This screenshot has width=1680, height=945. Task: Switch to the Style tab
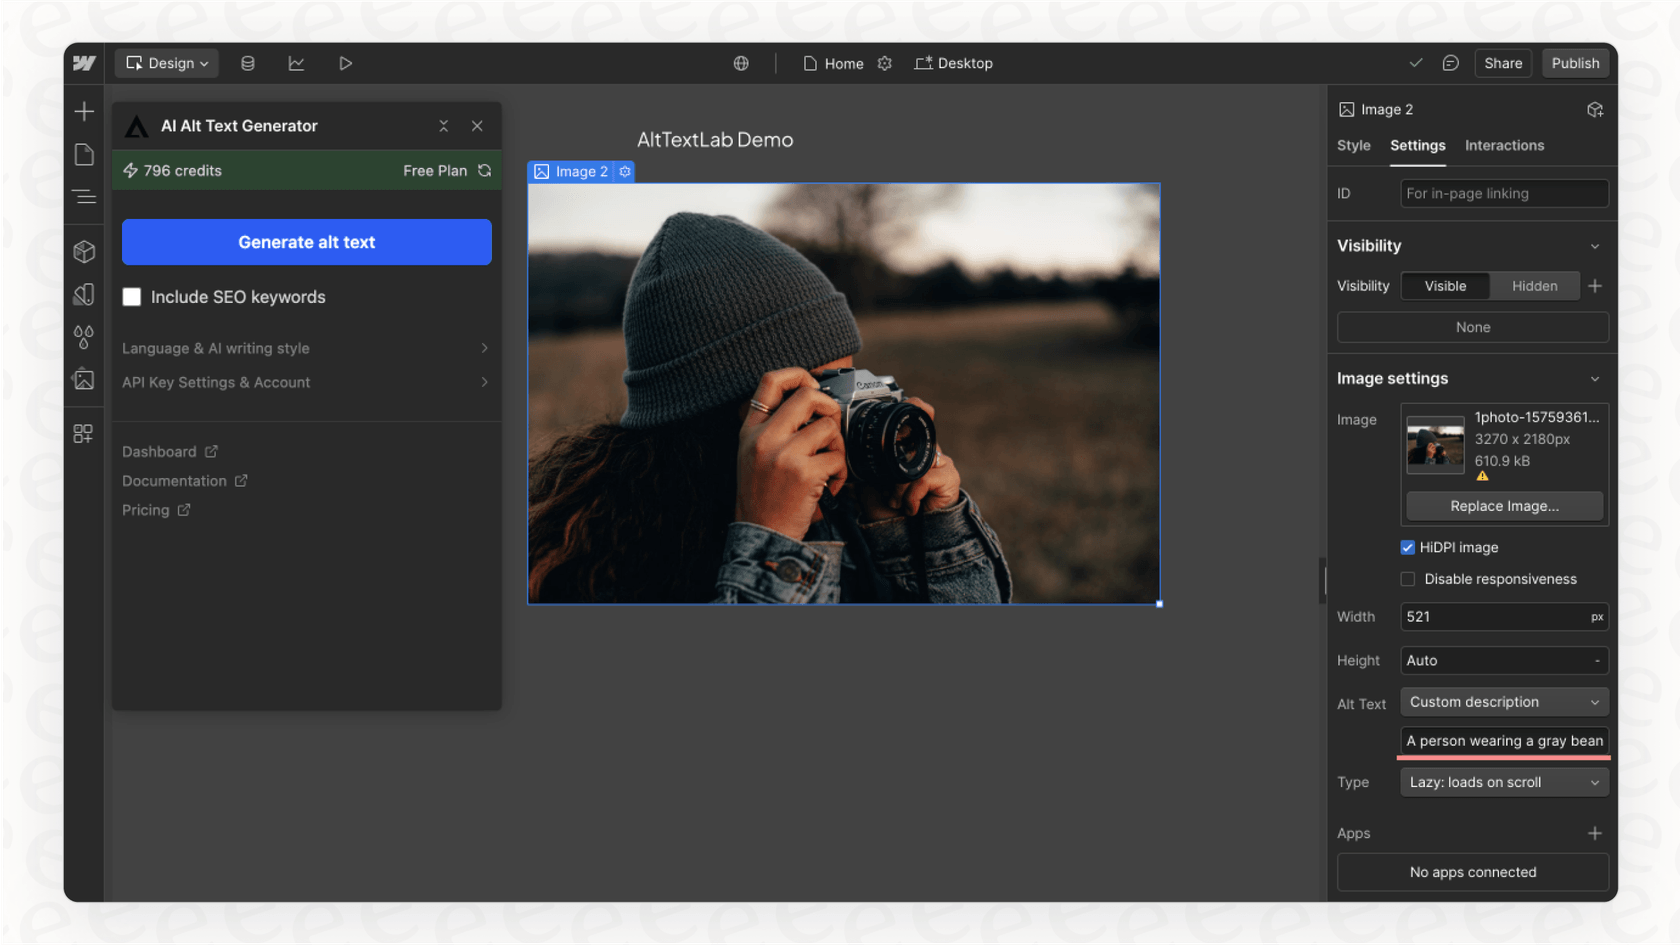tap(1353, 146)
